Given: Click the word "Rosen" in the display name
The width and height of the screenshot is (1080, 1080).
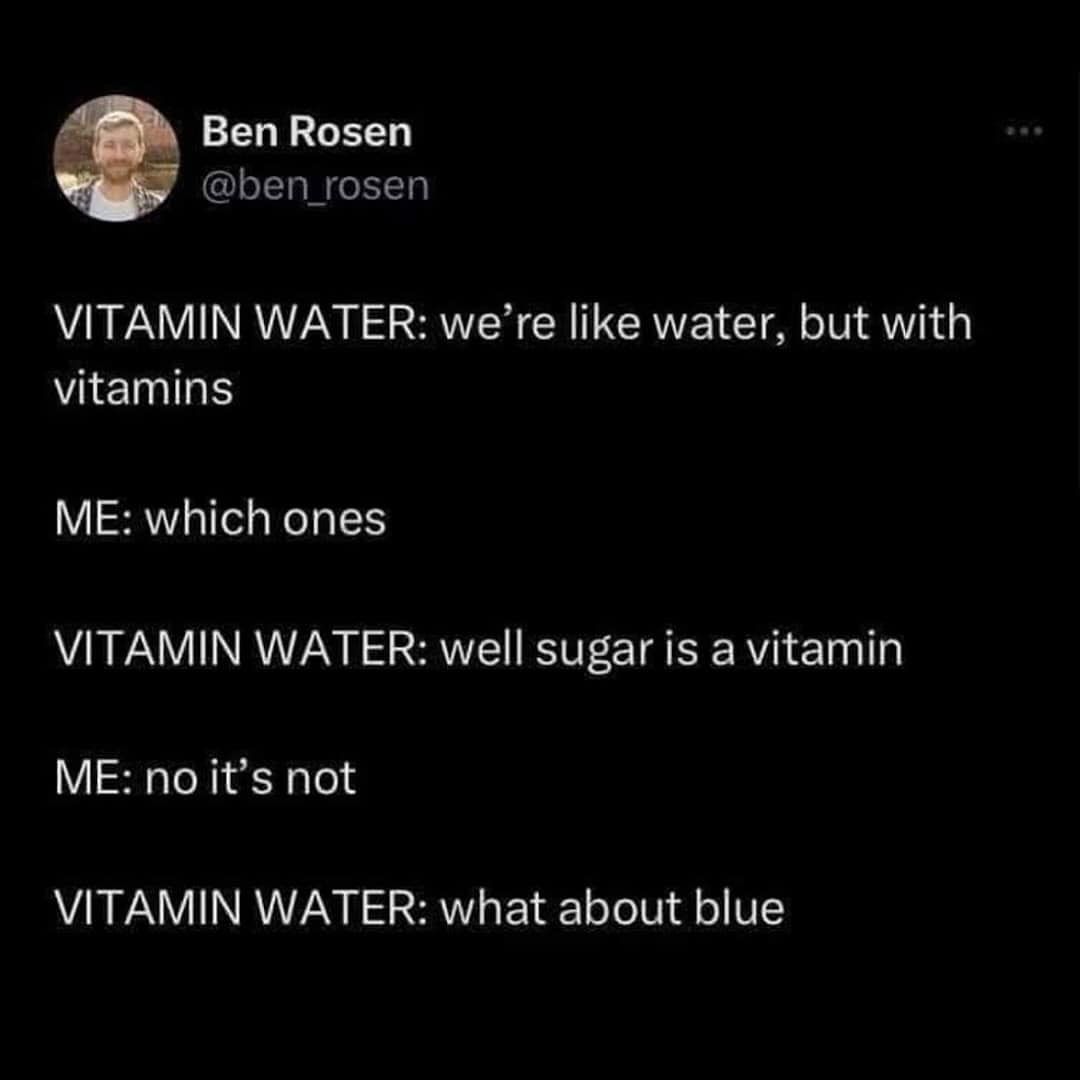Looking at the screenshot, I should (x=351, y=132).
